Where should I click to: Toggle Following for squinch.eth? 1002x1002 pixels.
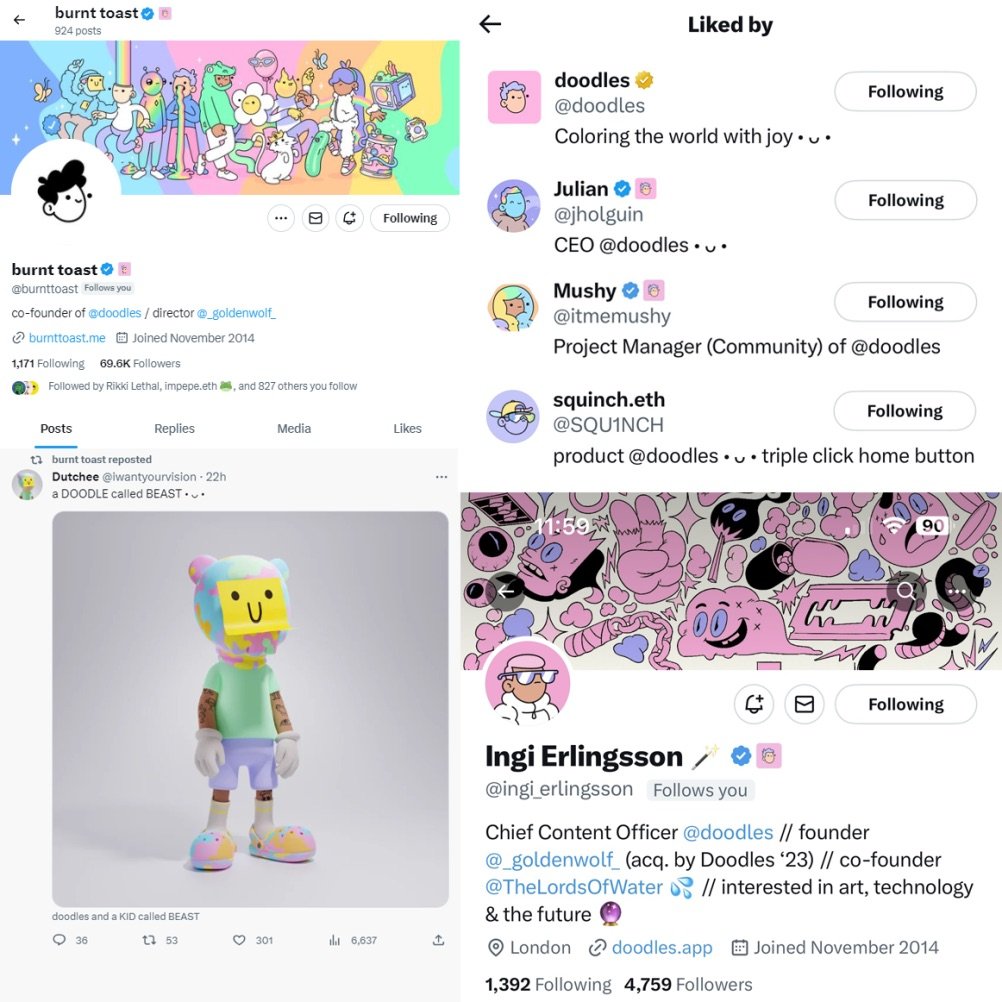(x=905, y=411)
